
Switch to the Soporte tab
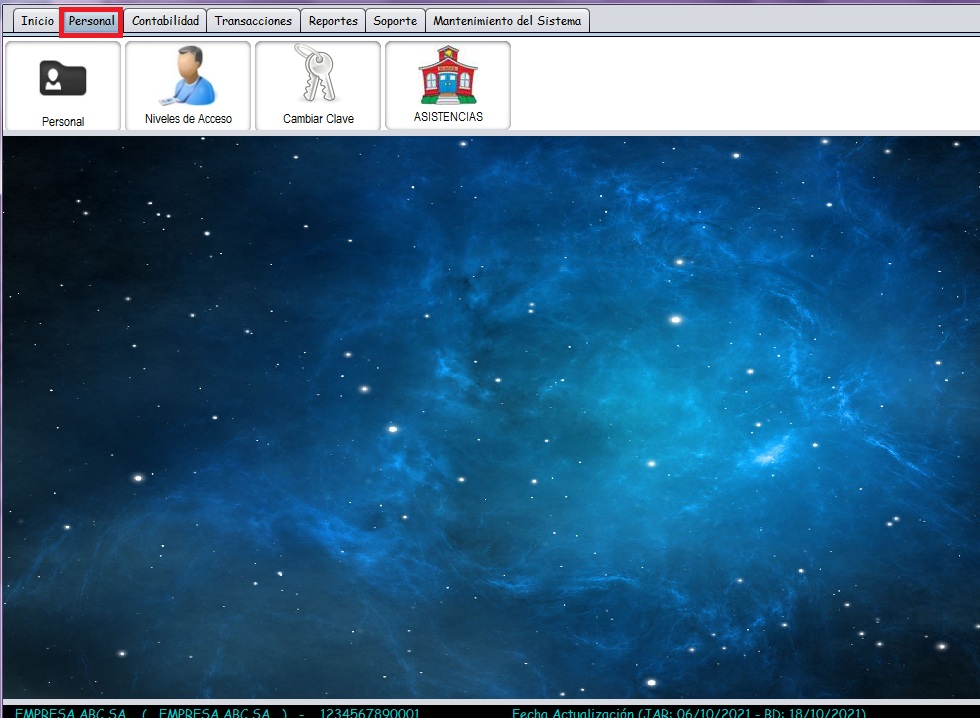395,21
